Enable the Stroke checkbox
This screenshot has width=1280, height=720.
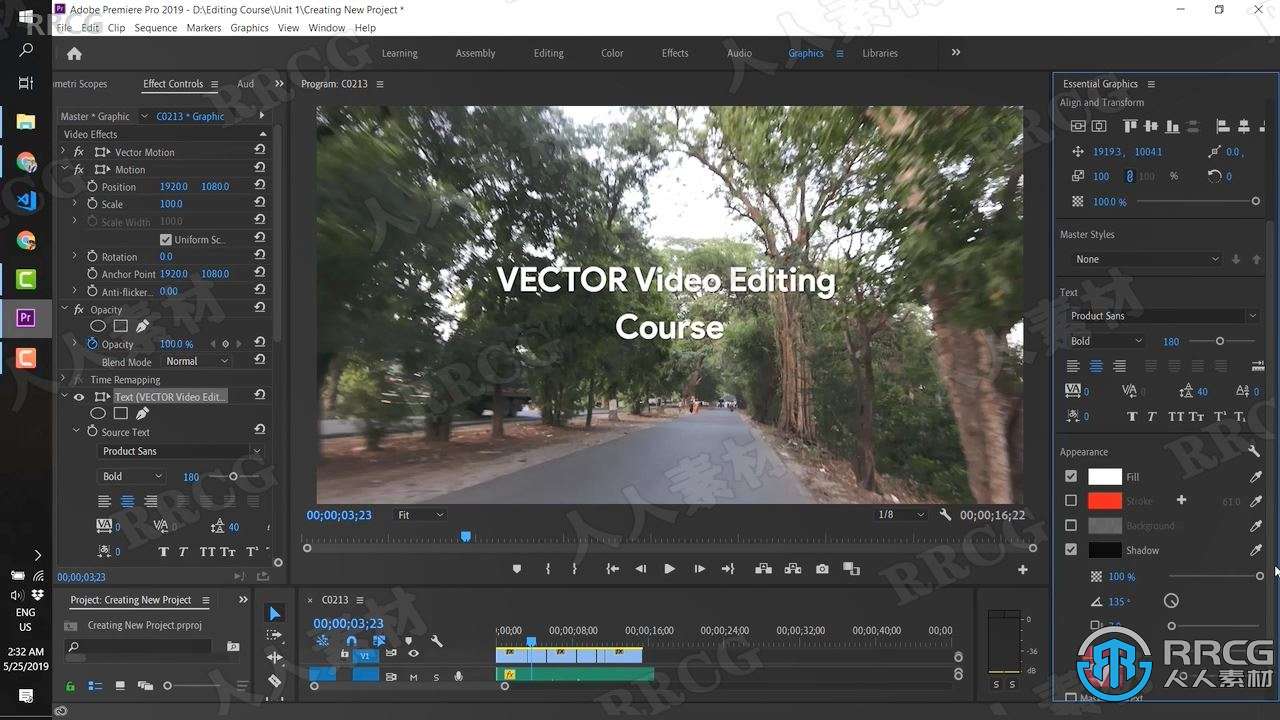[1071, 501]
